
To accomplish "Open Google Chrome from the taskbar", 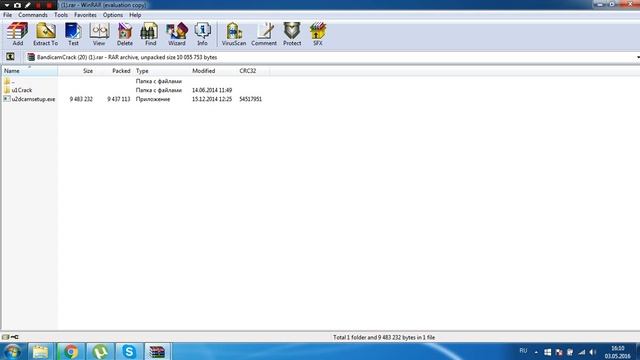I will tap(71, 351).
